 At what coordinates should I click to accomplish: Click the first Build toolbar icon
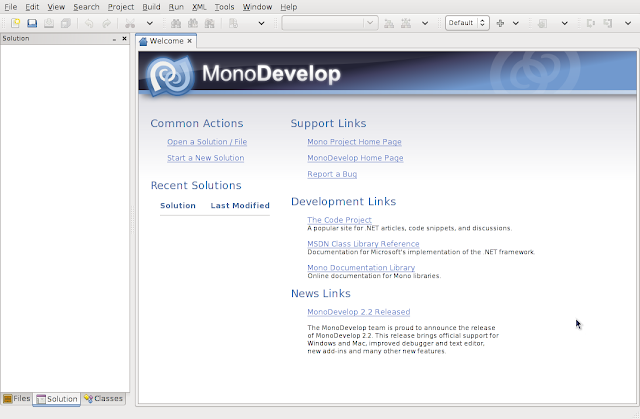(389, 23)
